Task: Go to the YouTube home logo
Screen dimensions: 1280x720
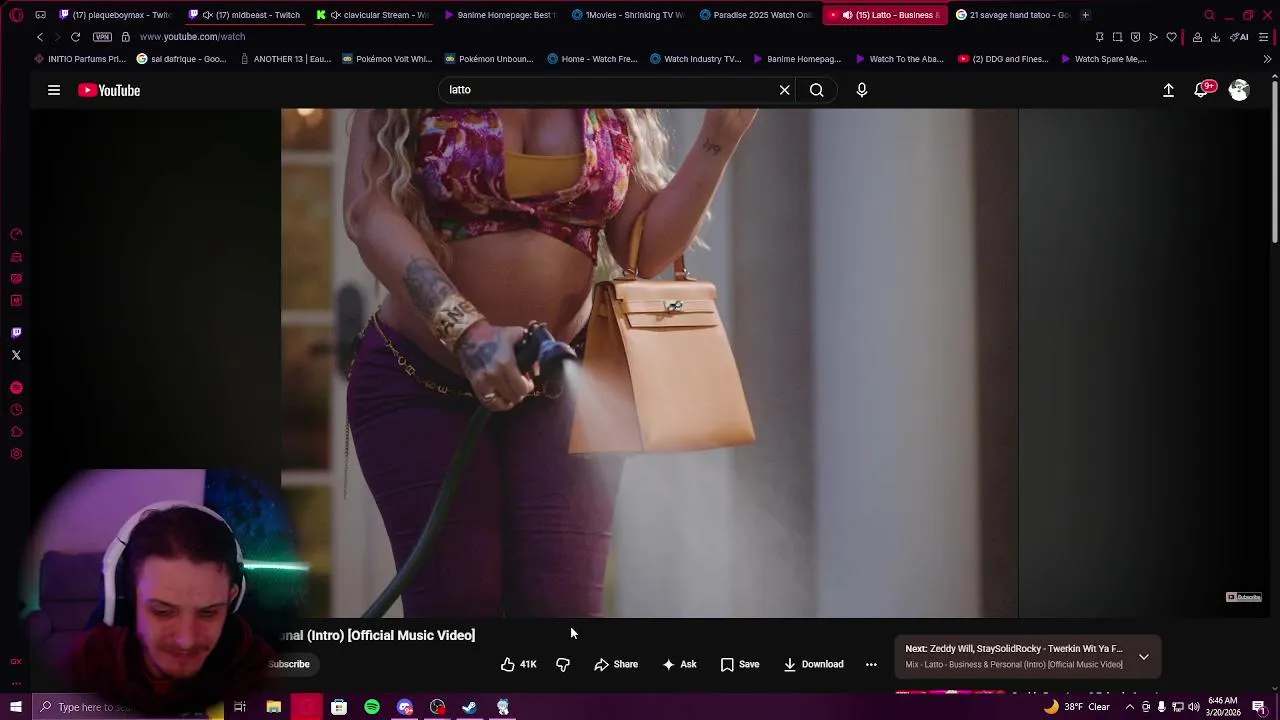Action: click(x=109, y=90)
